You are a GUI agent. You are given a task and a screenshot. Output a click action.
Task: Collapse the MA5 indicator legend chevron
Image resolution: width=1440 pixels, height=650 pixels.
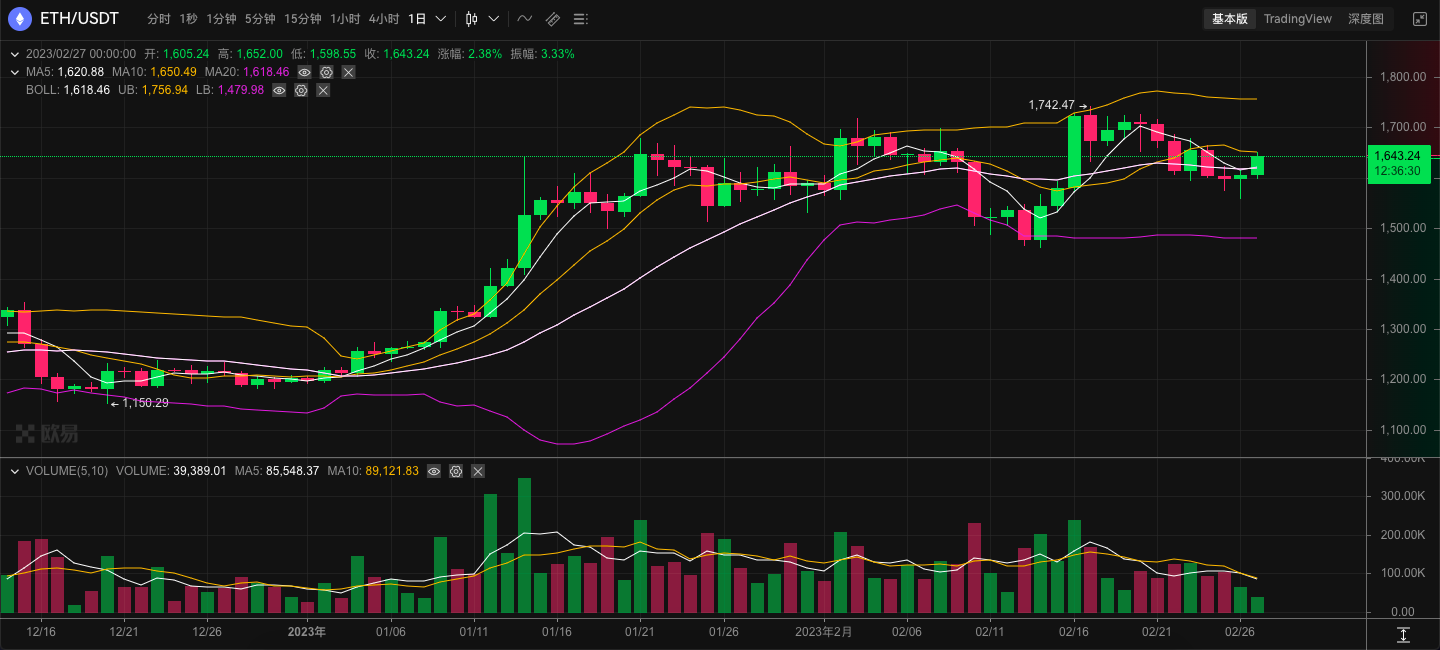15,72
